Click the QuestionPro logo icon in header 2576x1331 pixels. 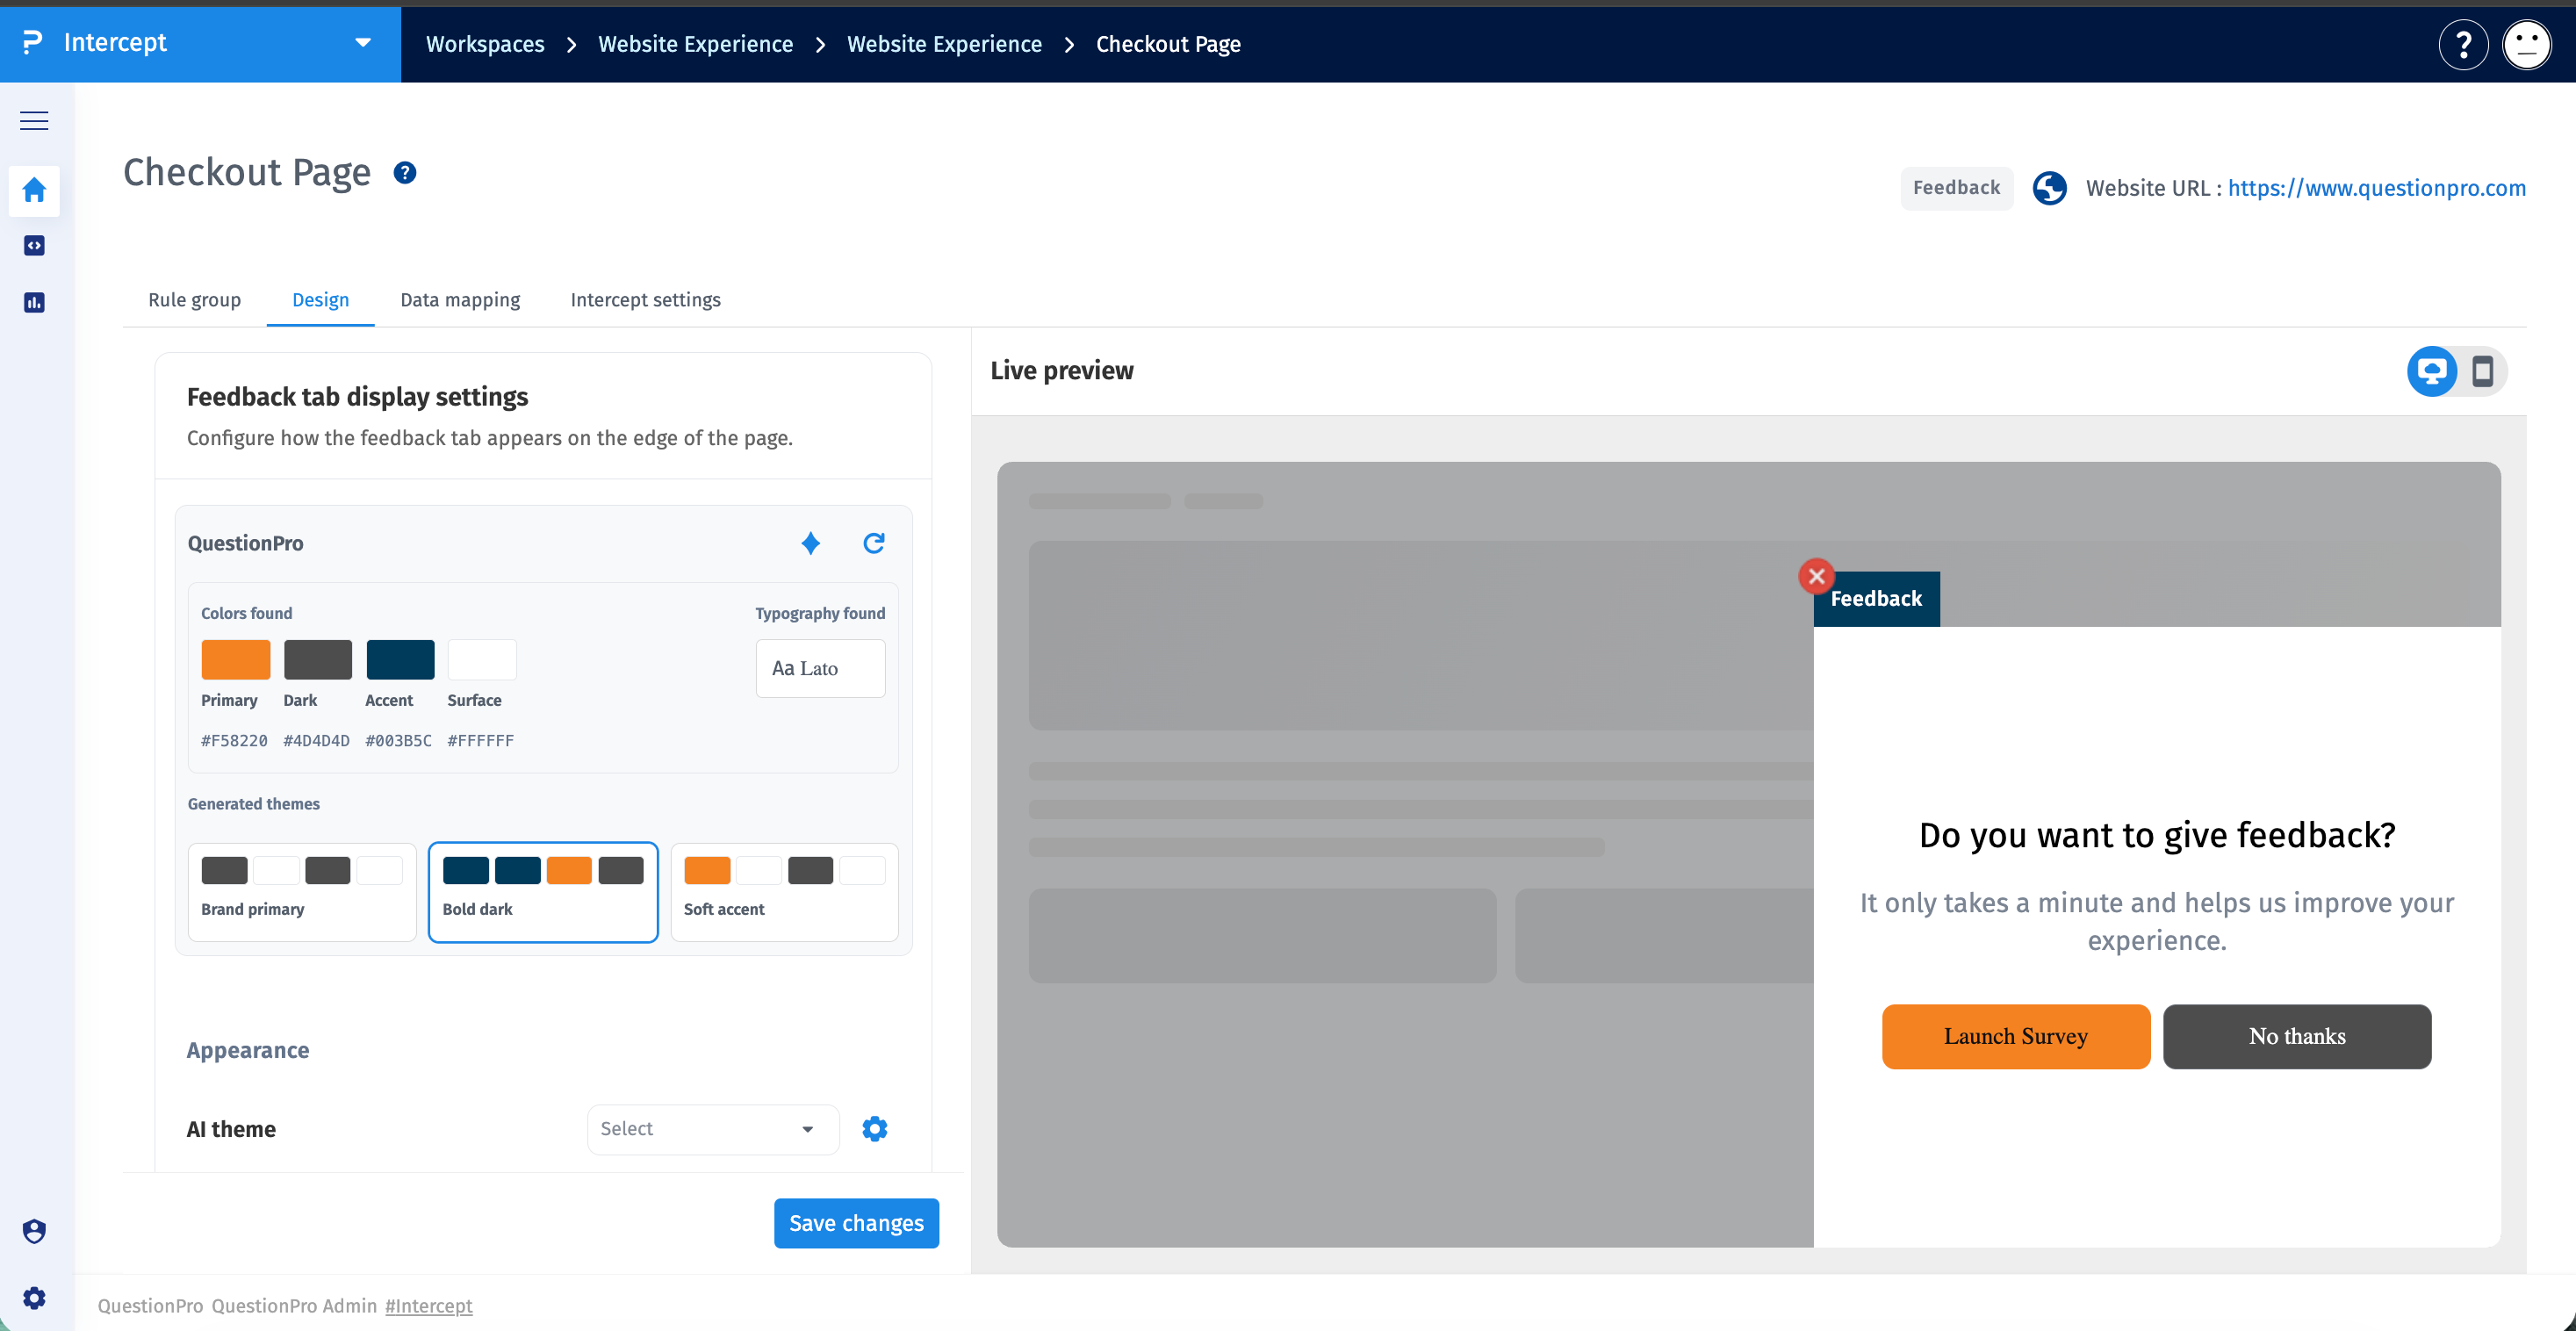pos(32,42)
